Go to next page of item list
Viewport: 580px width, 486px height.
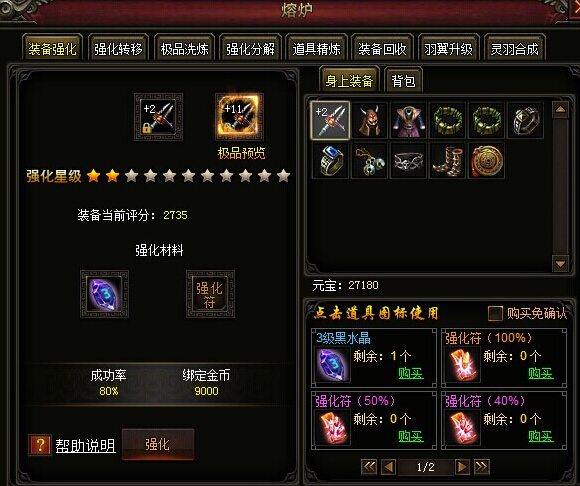point(462,467)
